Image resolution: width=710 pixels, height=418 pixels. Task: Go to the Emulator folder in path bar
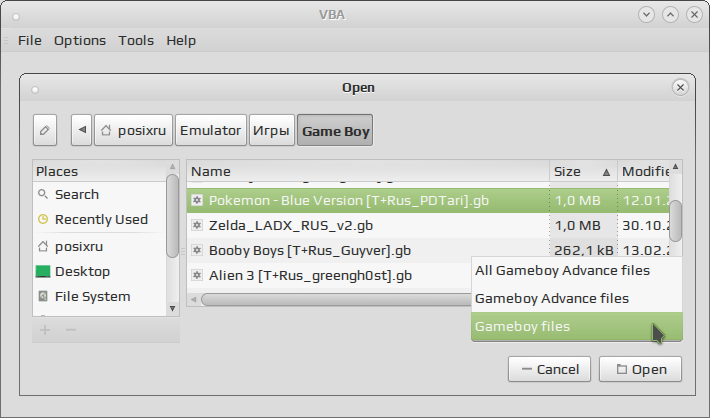point(211,130)
